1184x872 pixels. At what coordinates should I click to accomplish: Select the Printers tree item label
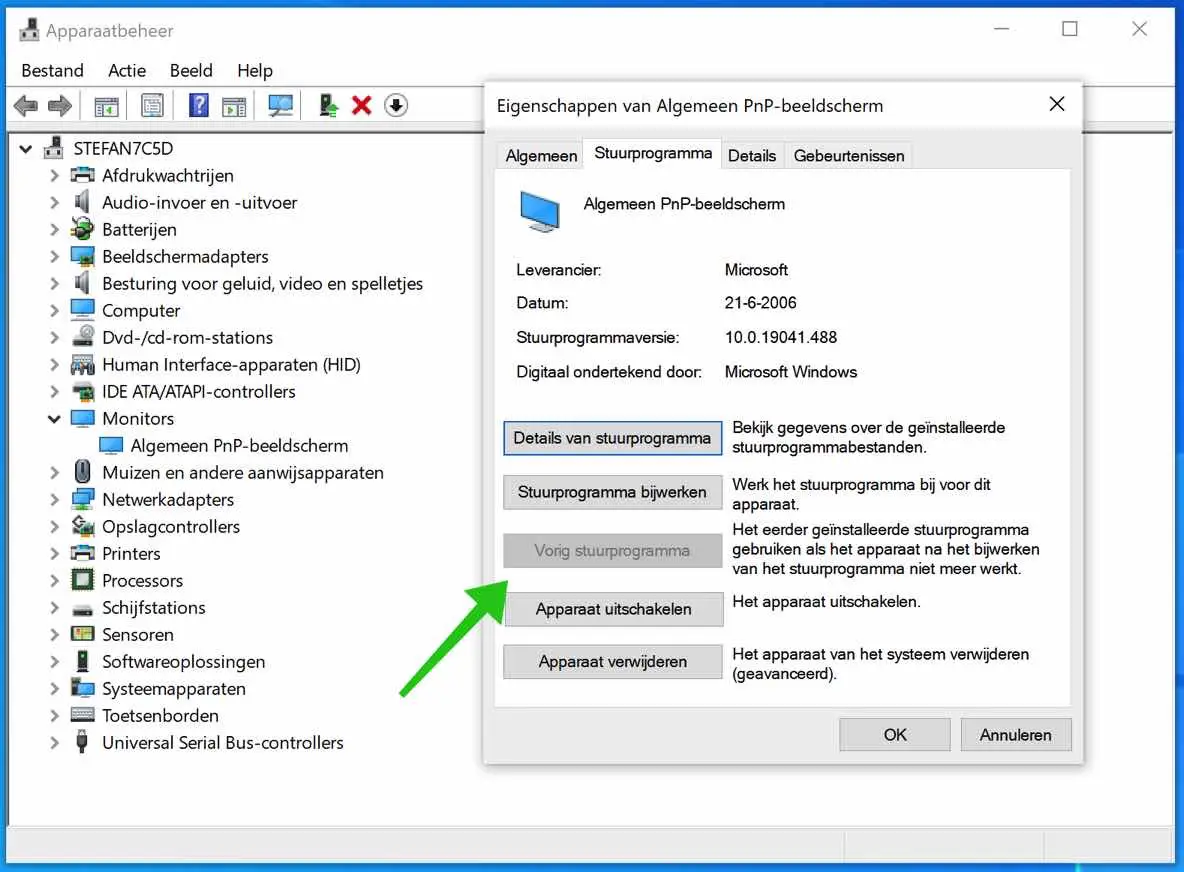(x=131, y=553)
